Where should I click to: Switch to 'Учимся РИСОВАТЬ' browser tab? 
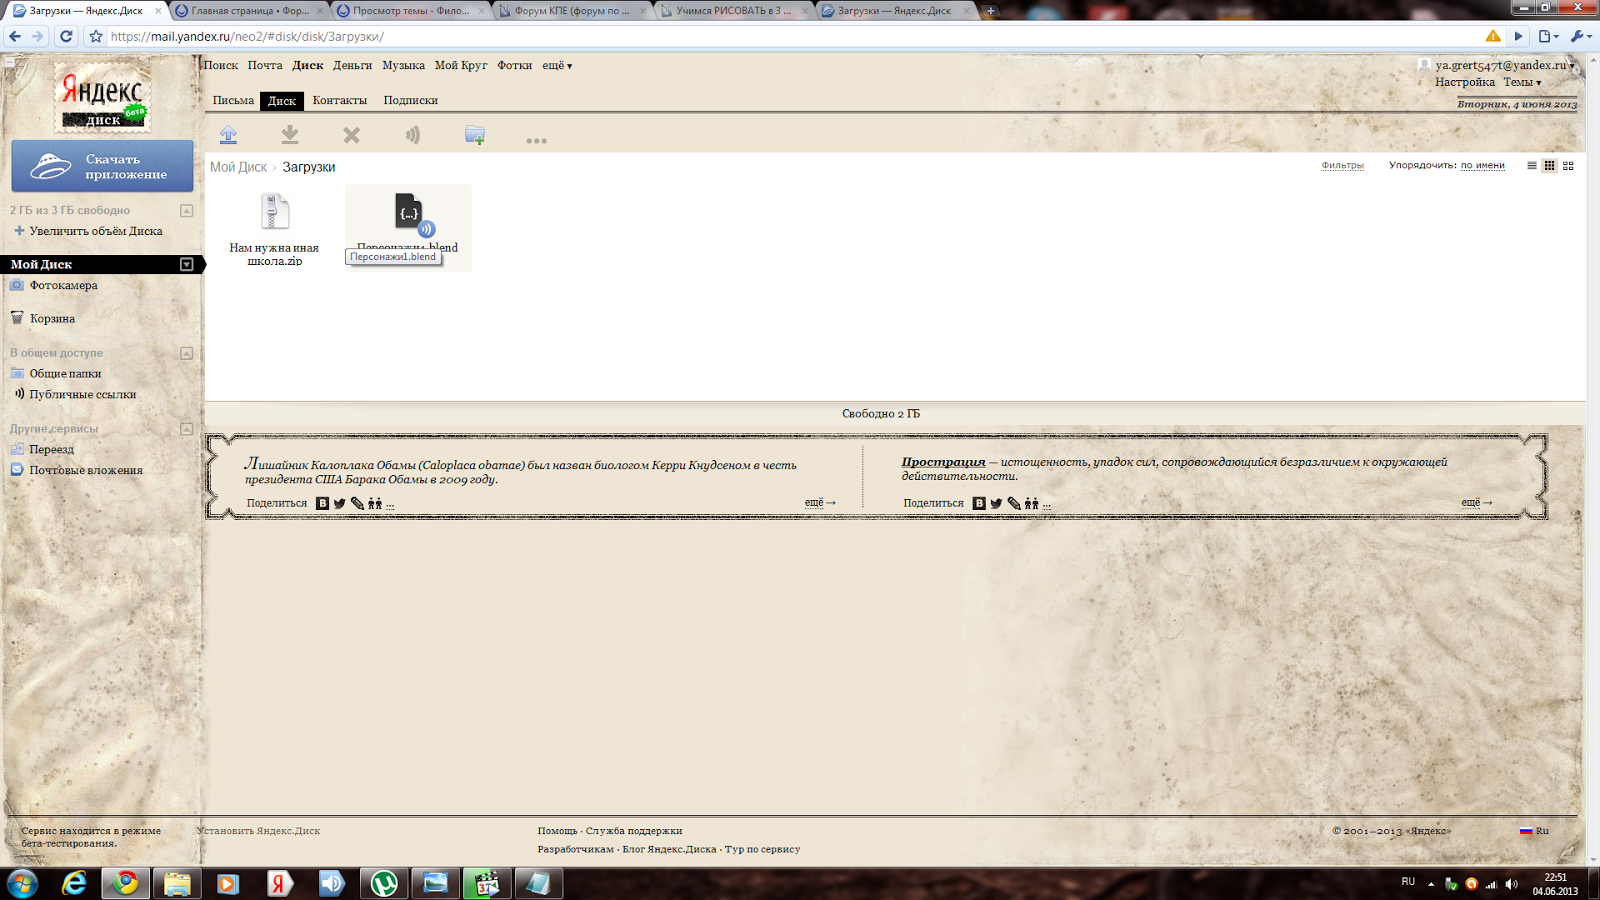click(734, 11)
